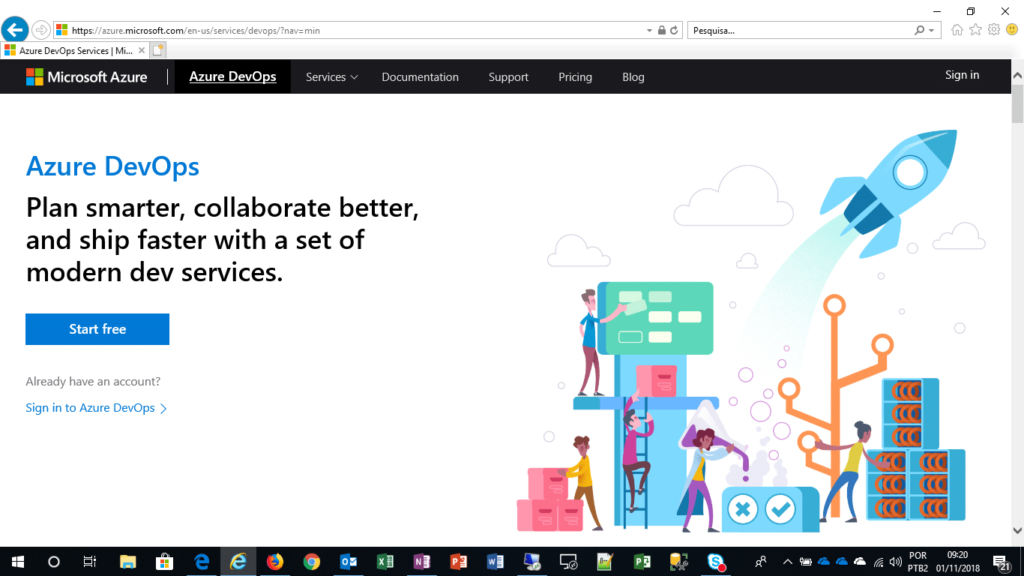Click the Start free button

[97, 329]
